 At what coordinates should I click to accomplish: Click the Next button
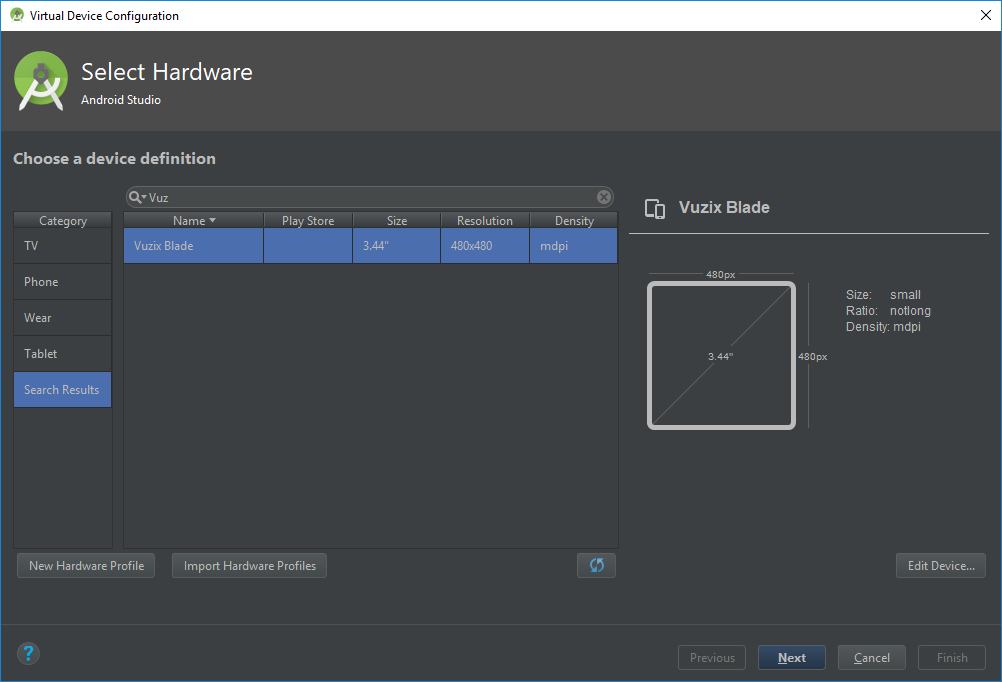click(792, 657)
